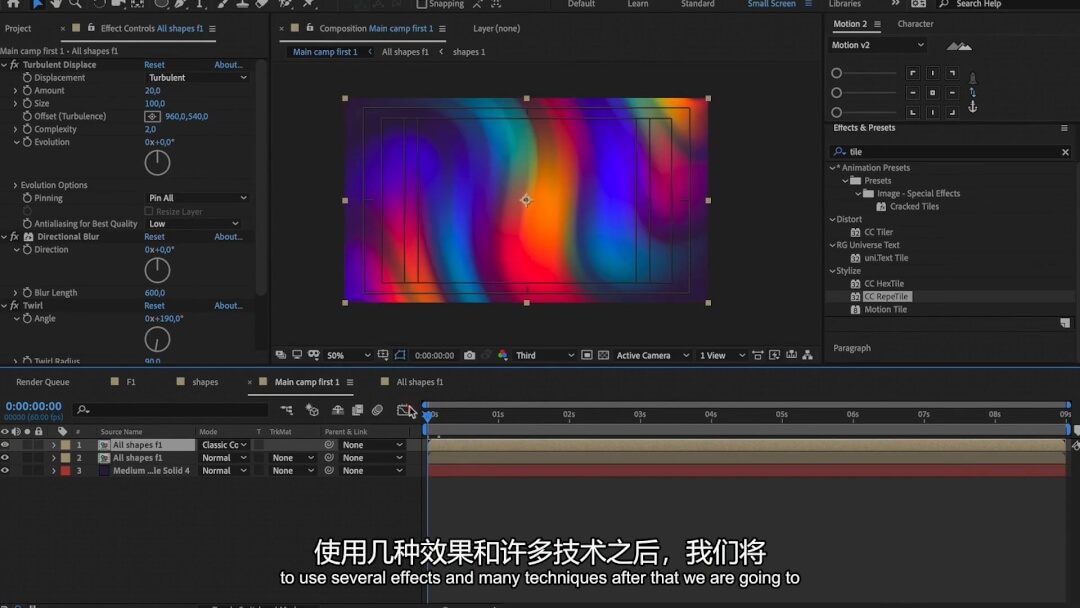Click the CC RepeTile effect icon
This screenshot has height=608, width=1080.
click(x=855, y=297)
